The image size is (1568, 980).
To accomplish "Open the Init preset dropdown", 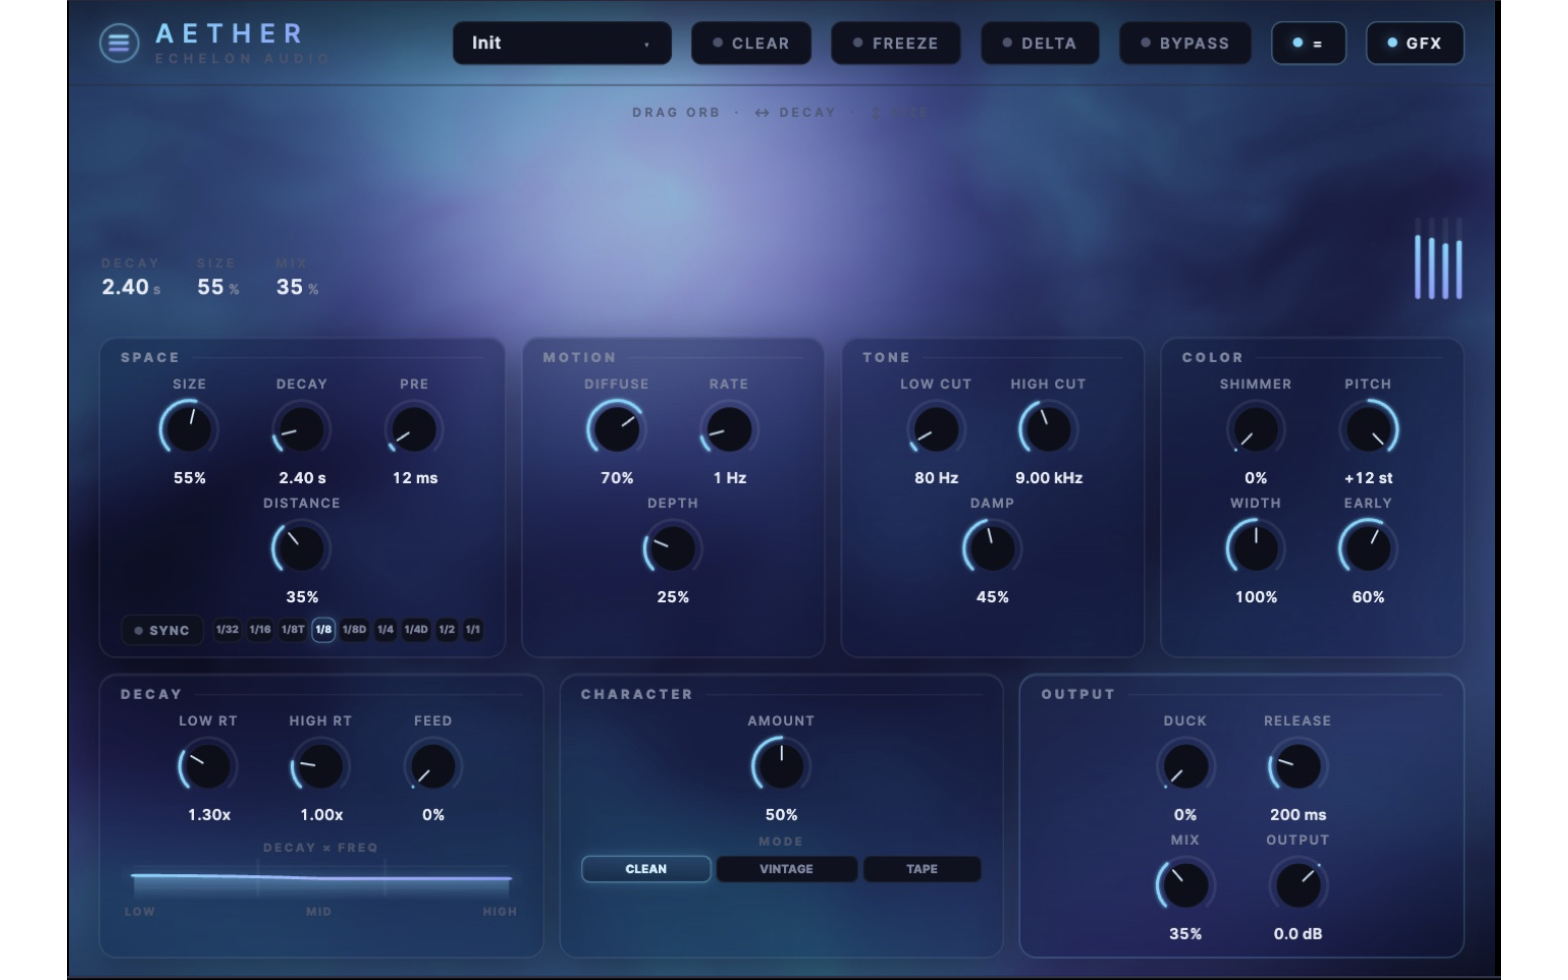I will (562, 43).
